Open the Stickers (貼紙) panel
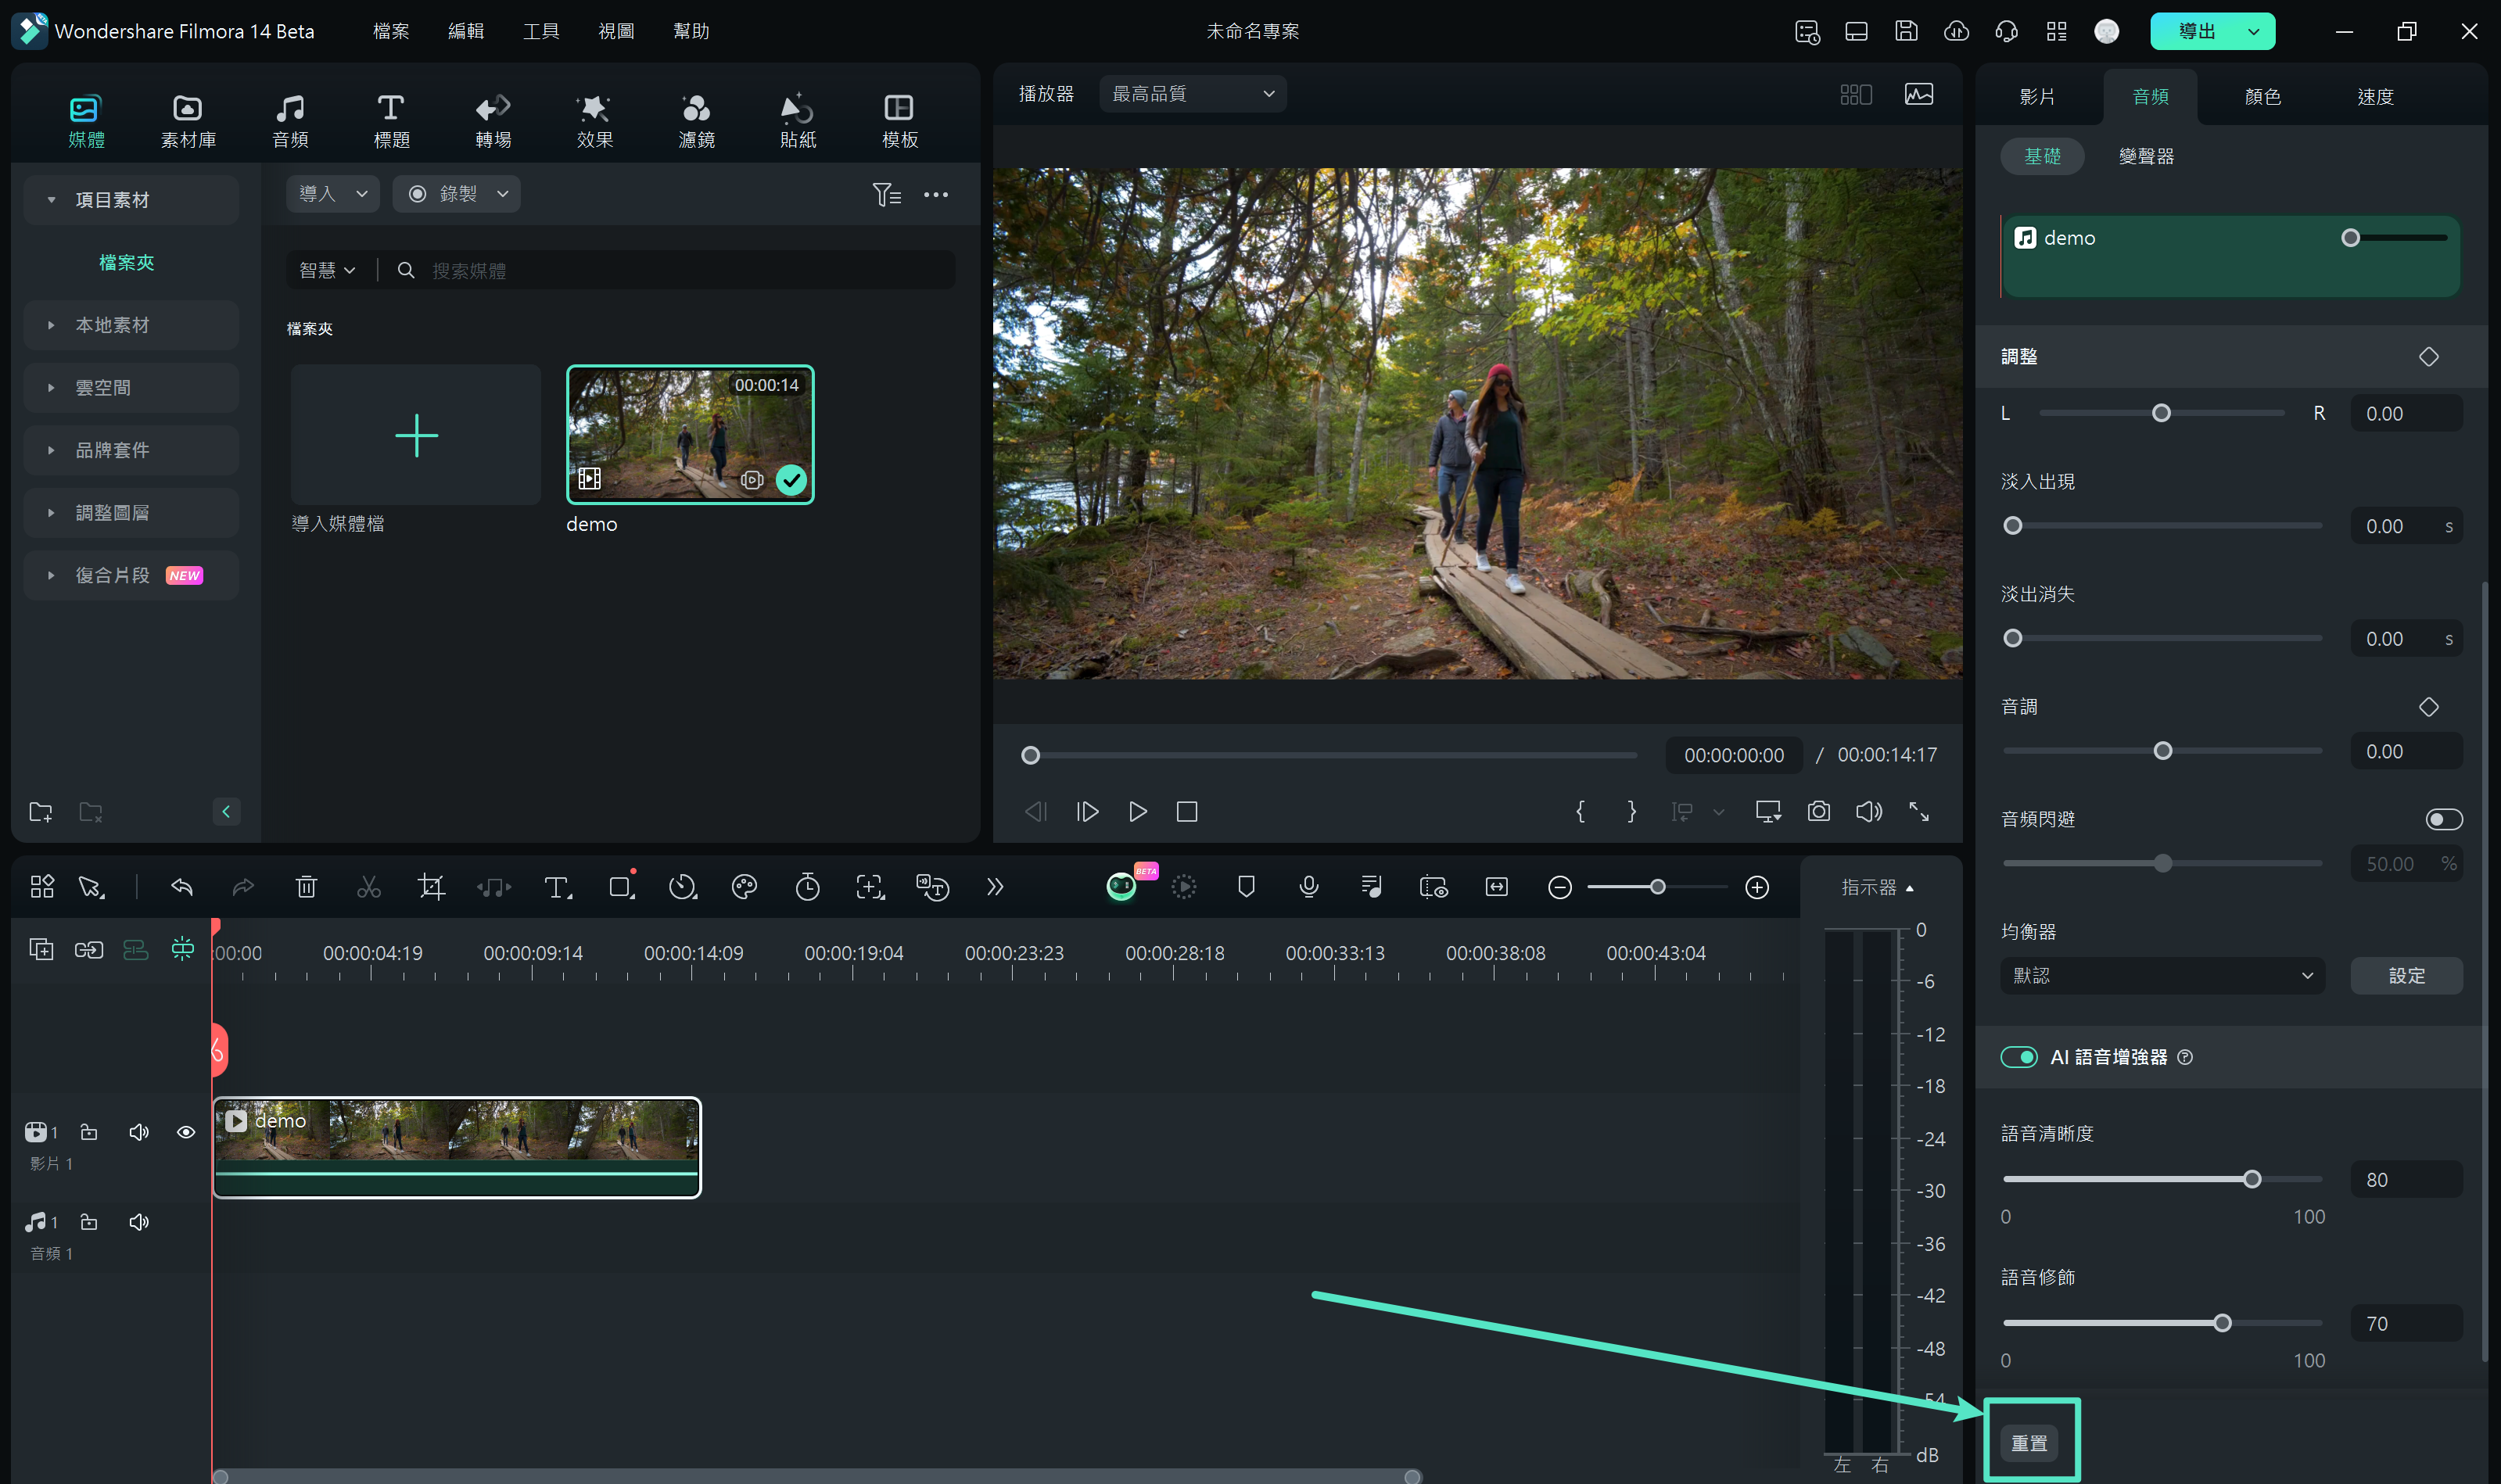 [x=797, y=120]
